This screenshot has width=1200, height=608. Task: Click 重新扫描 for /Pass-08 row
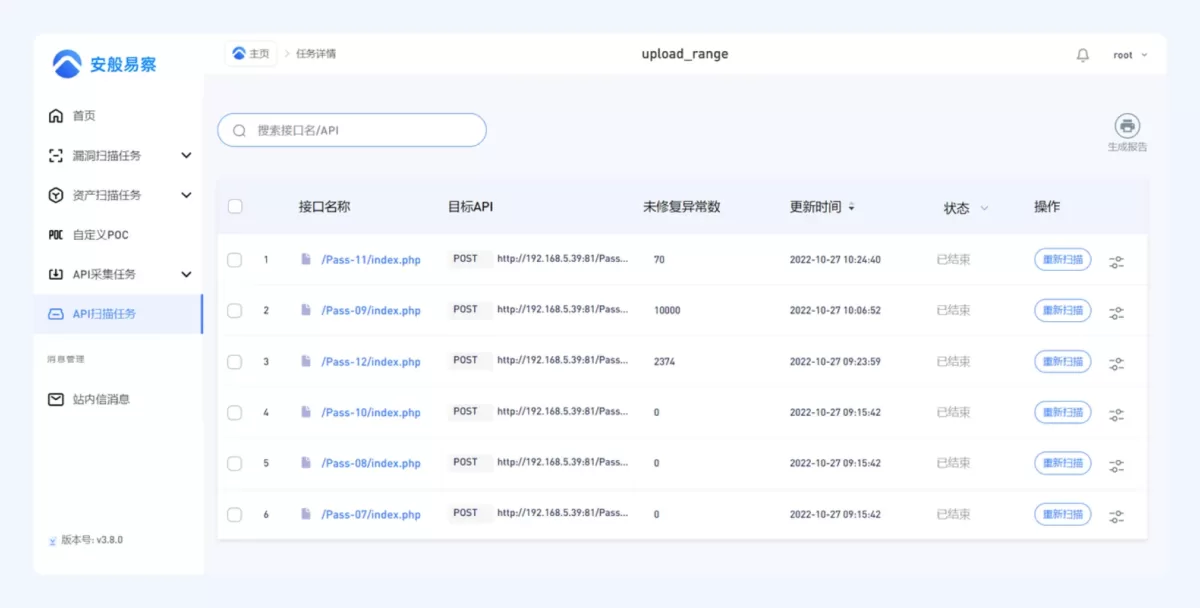coord(1062,463)
